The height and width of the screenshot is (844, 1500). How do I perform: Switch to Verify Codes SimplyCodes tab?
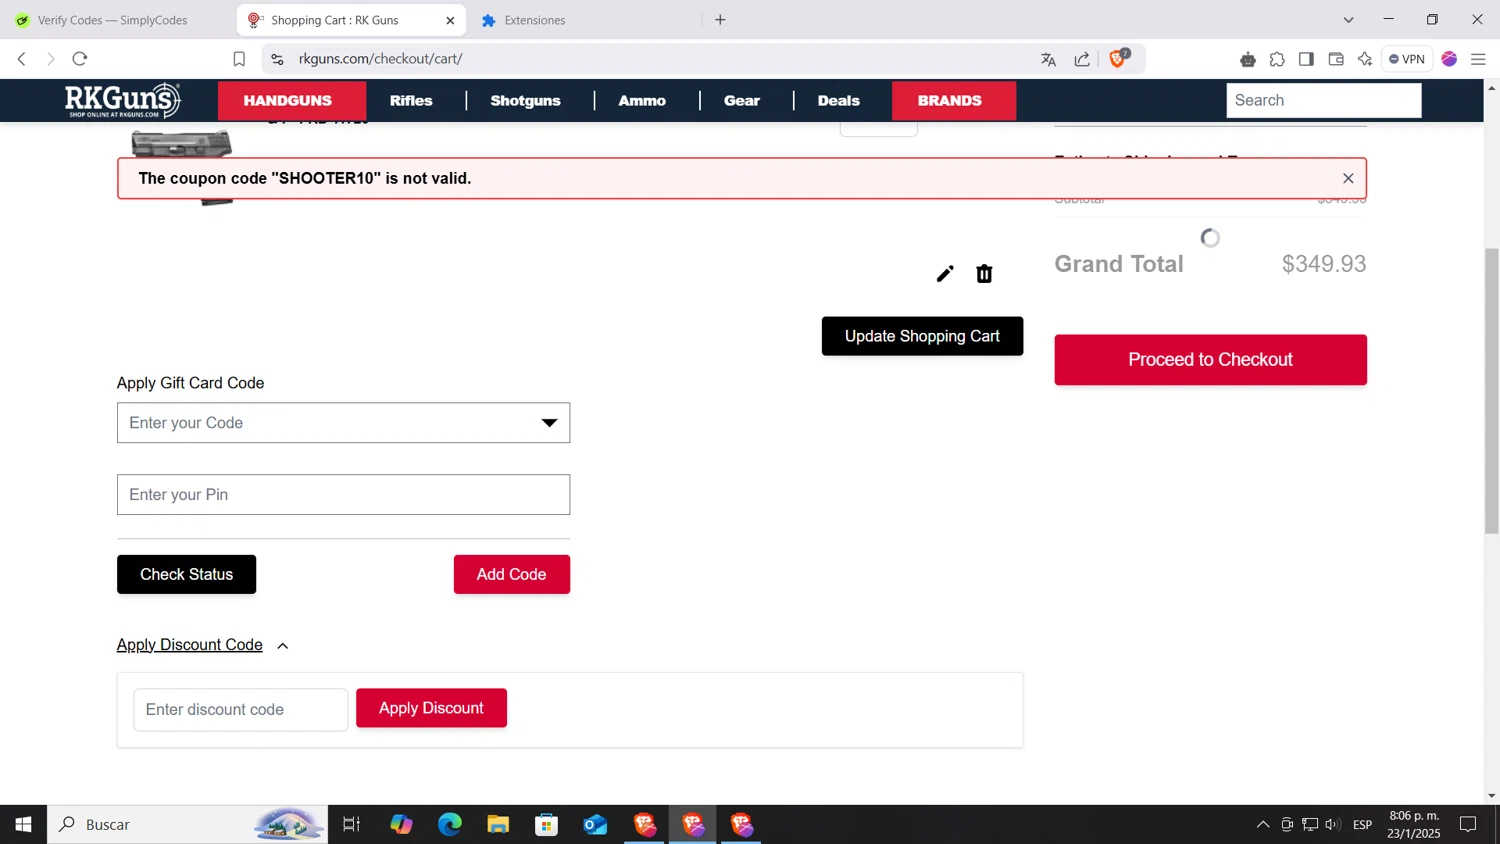[x=112, y=20]
